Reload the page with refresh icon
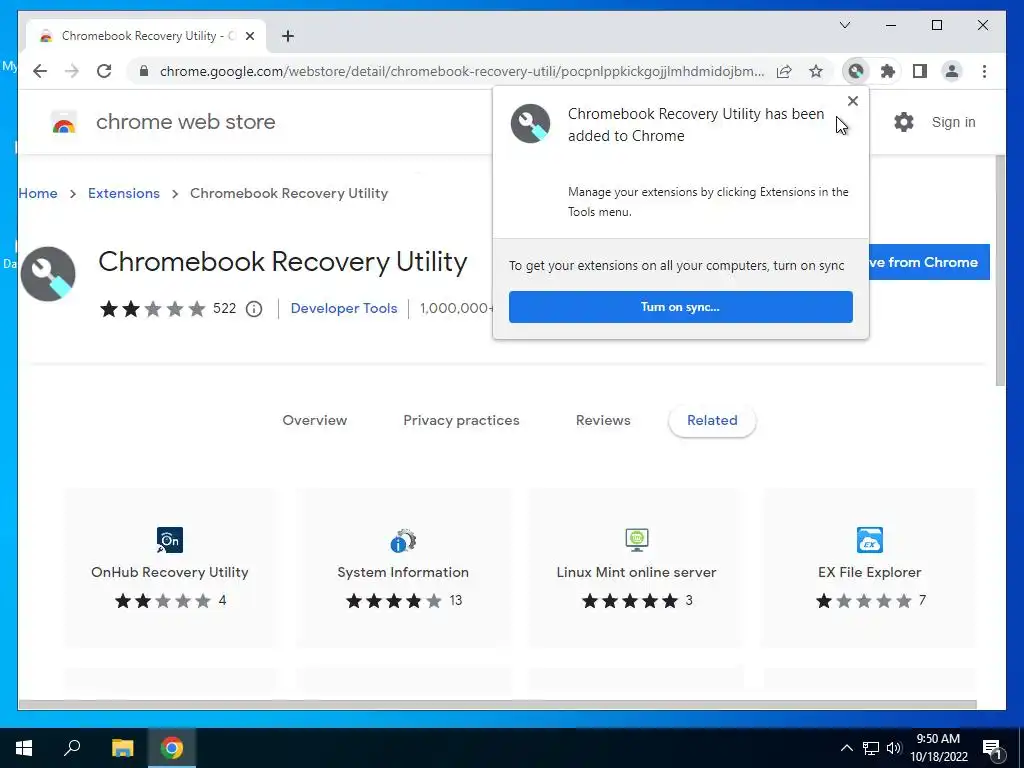The width and height of the screenshot is (1024, 768). (x=104, y=71)
